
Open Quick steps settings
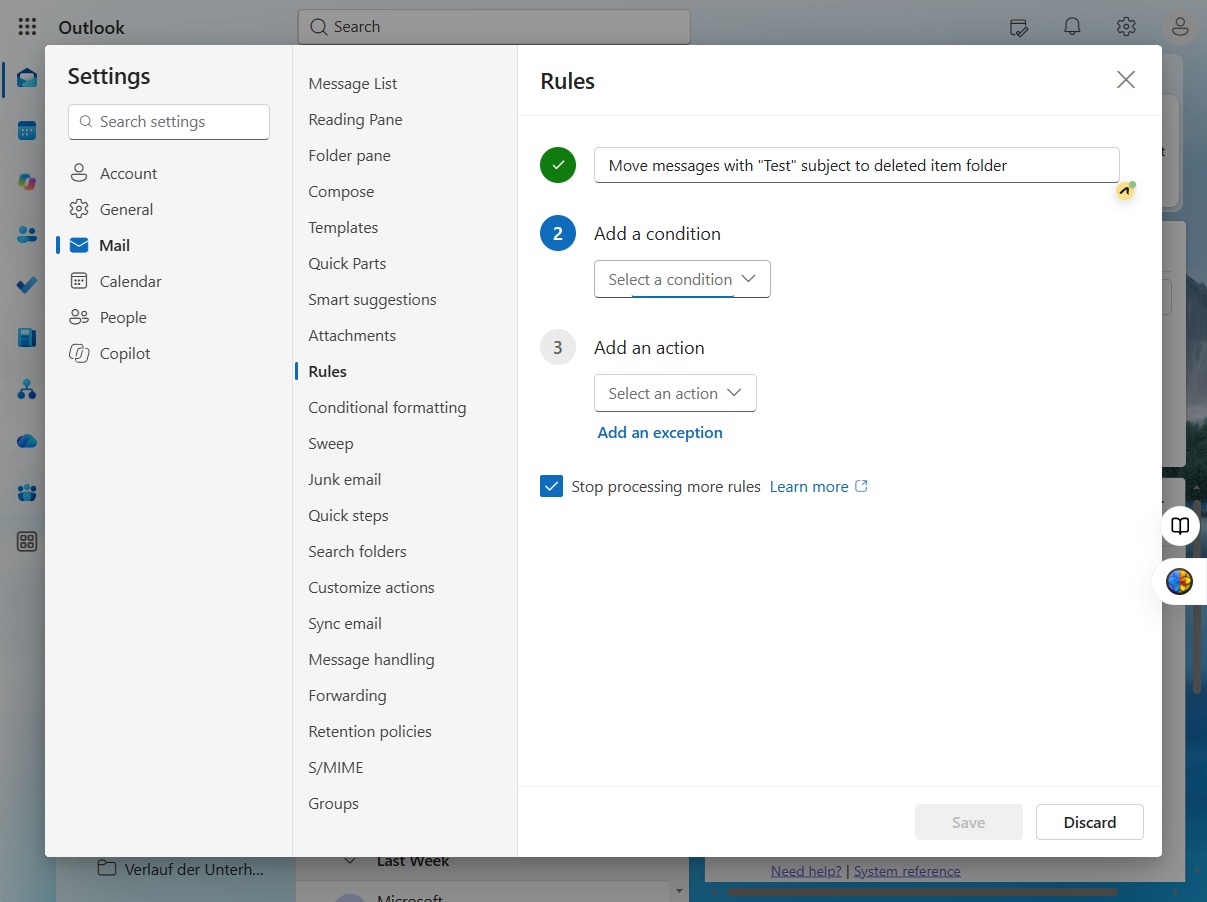coord(348,515)
